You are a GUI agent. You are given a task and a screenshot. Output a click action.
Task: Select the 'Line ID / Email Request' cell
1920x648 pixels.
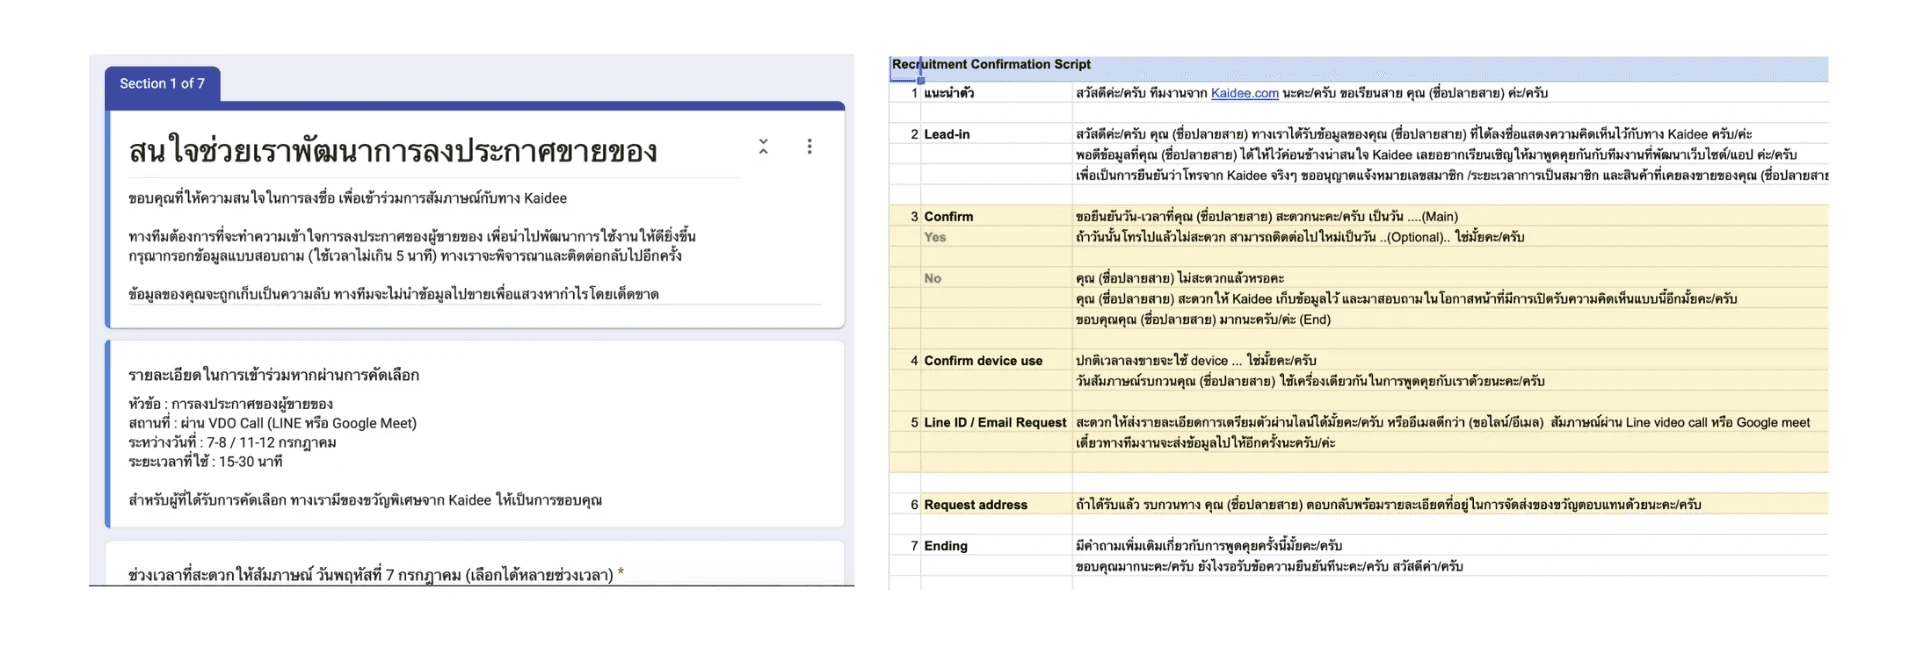(996, 422)
